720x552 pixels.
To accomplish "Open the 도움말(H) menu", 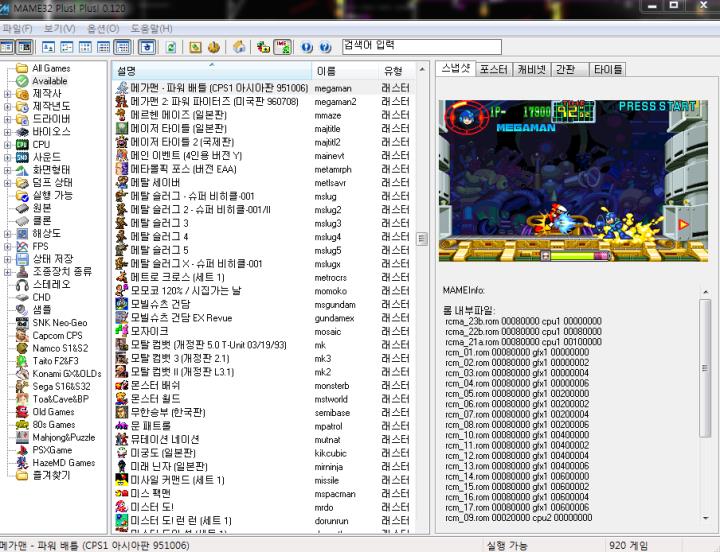I will [x=152, y=28].
